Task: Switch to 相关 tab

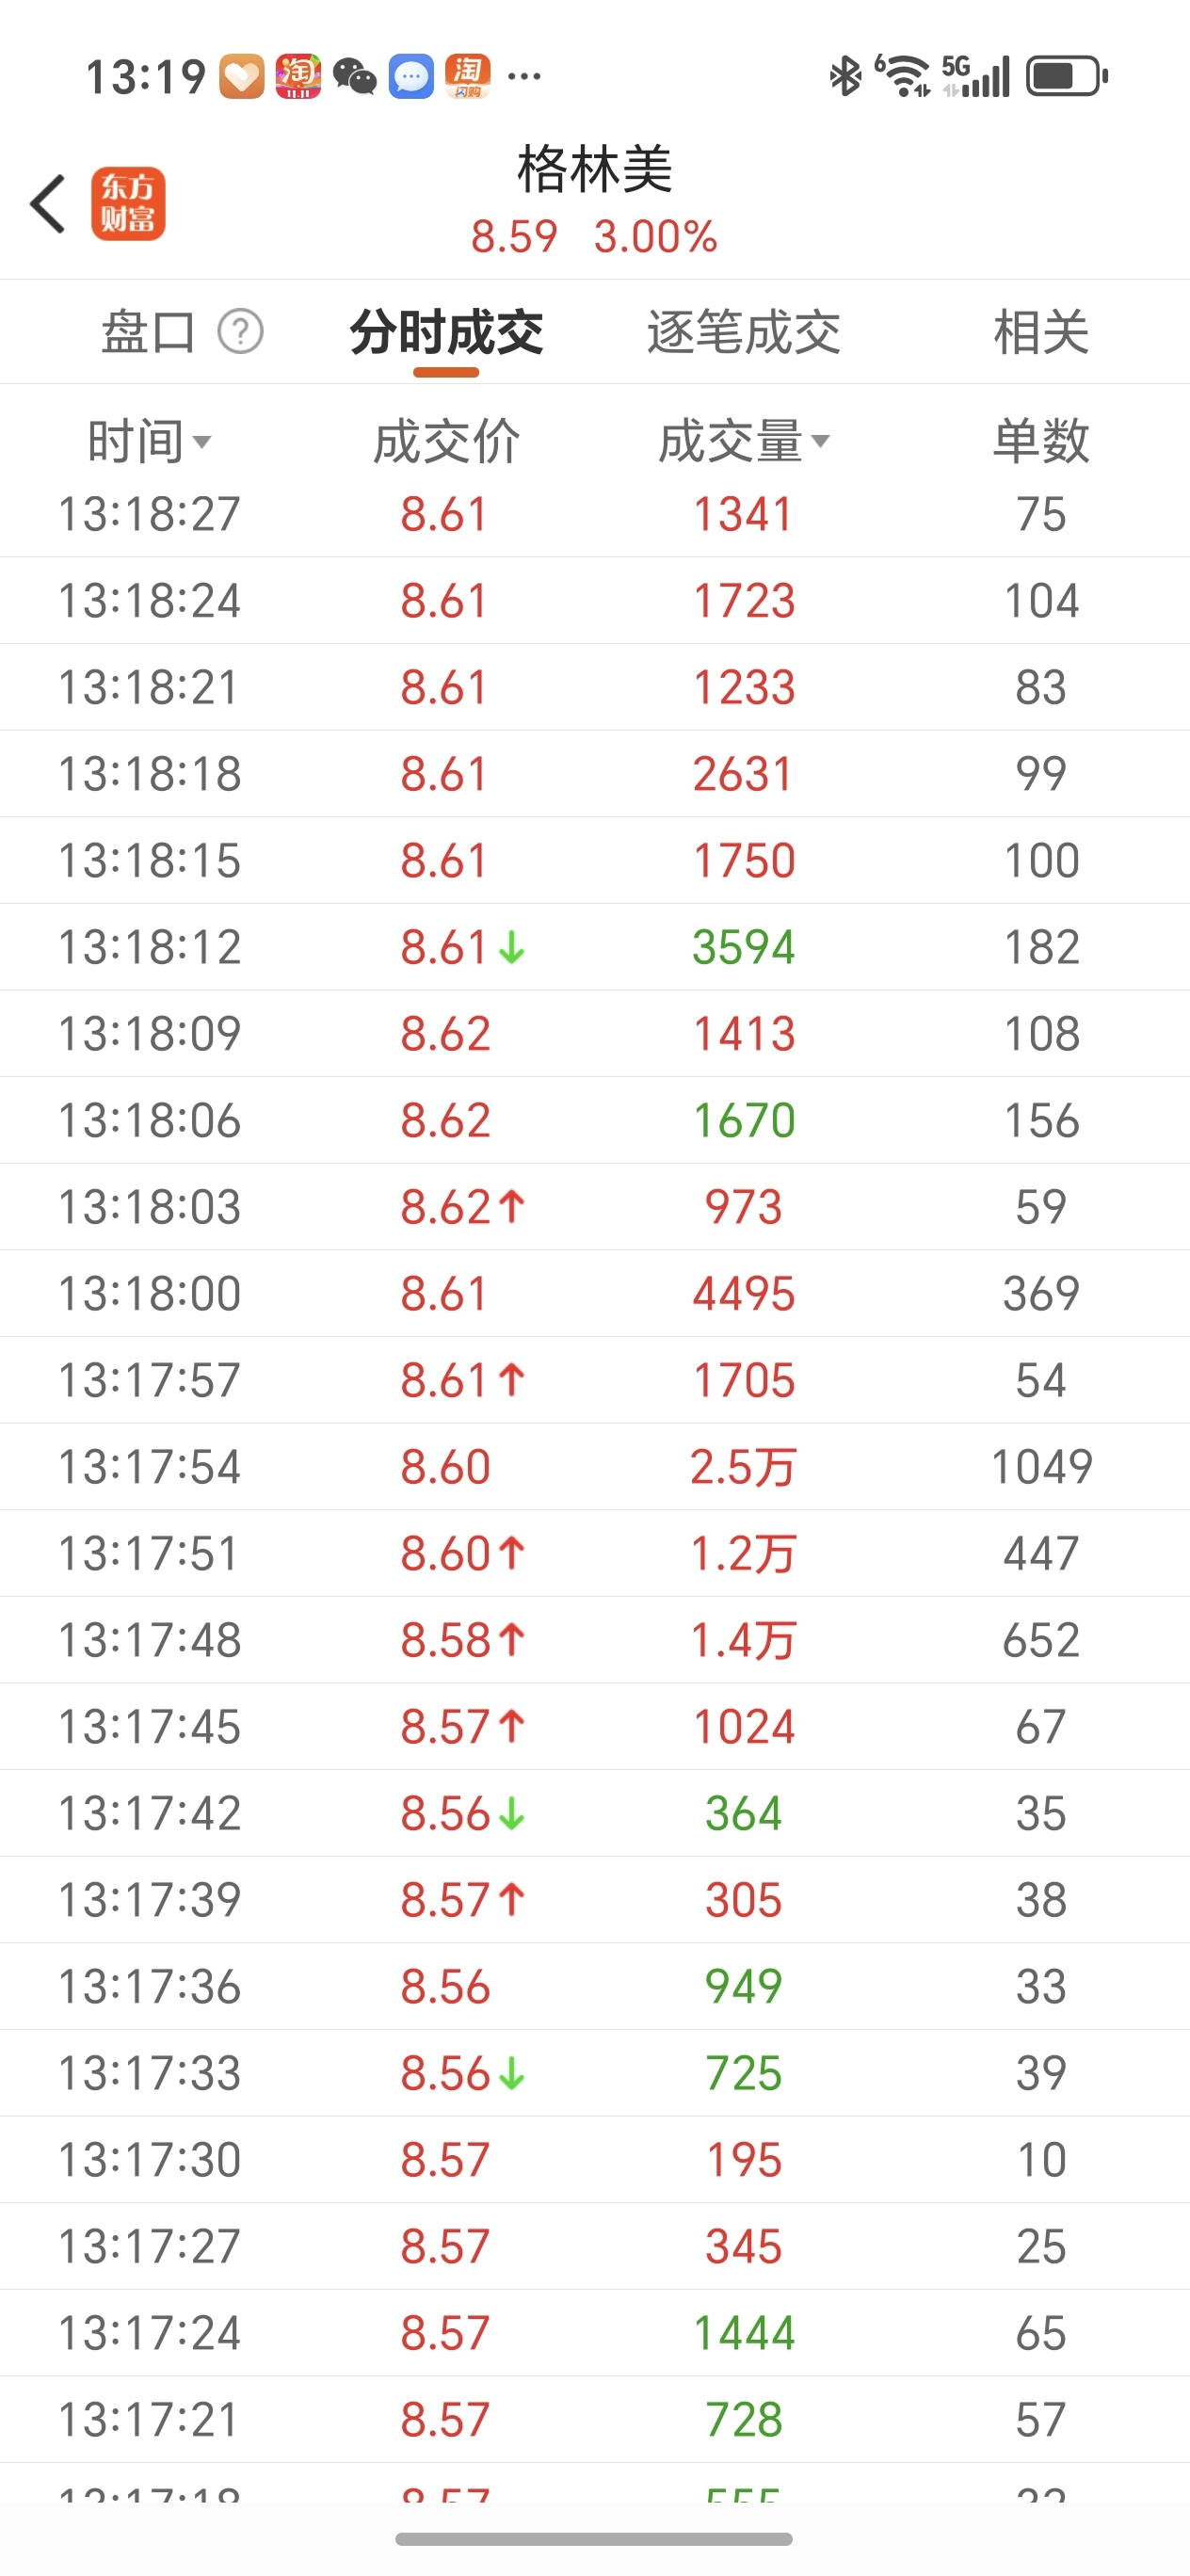Action: tap(1040, 332)
